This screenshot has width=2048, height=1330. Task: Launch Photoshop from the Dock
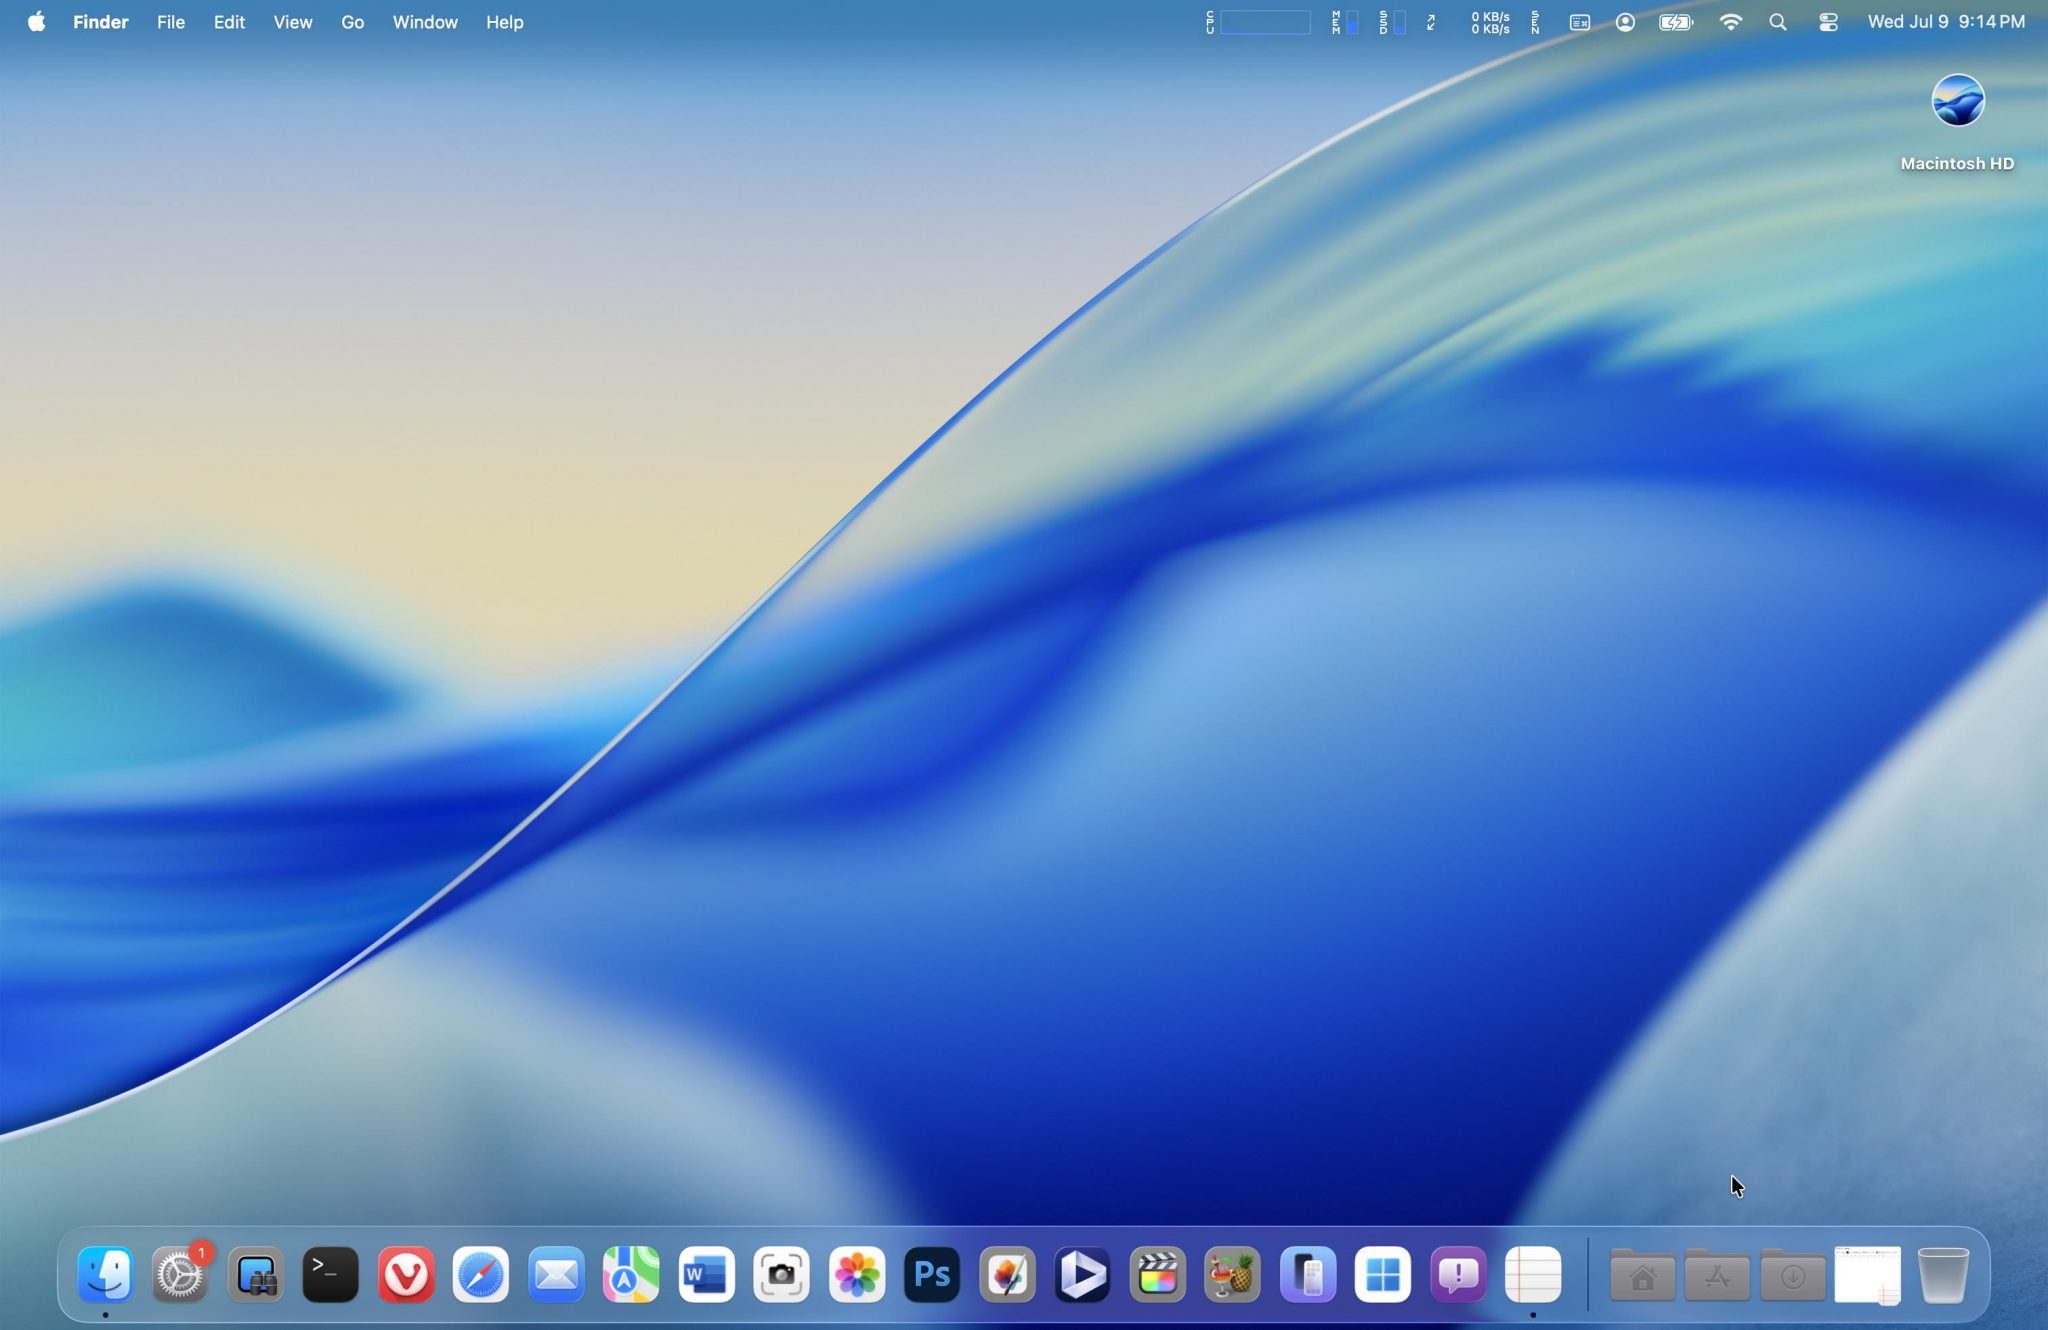tap(932, 1275)
